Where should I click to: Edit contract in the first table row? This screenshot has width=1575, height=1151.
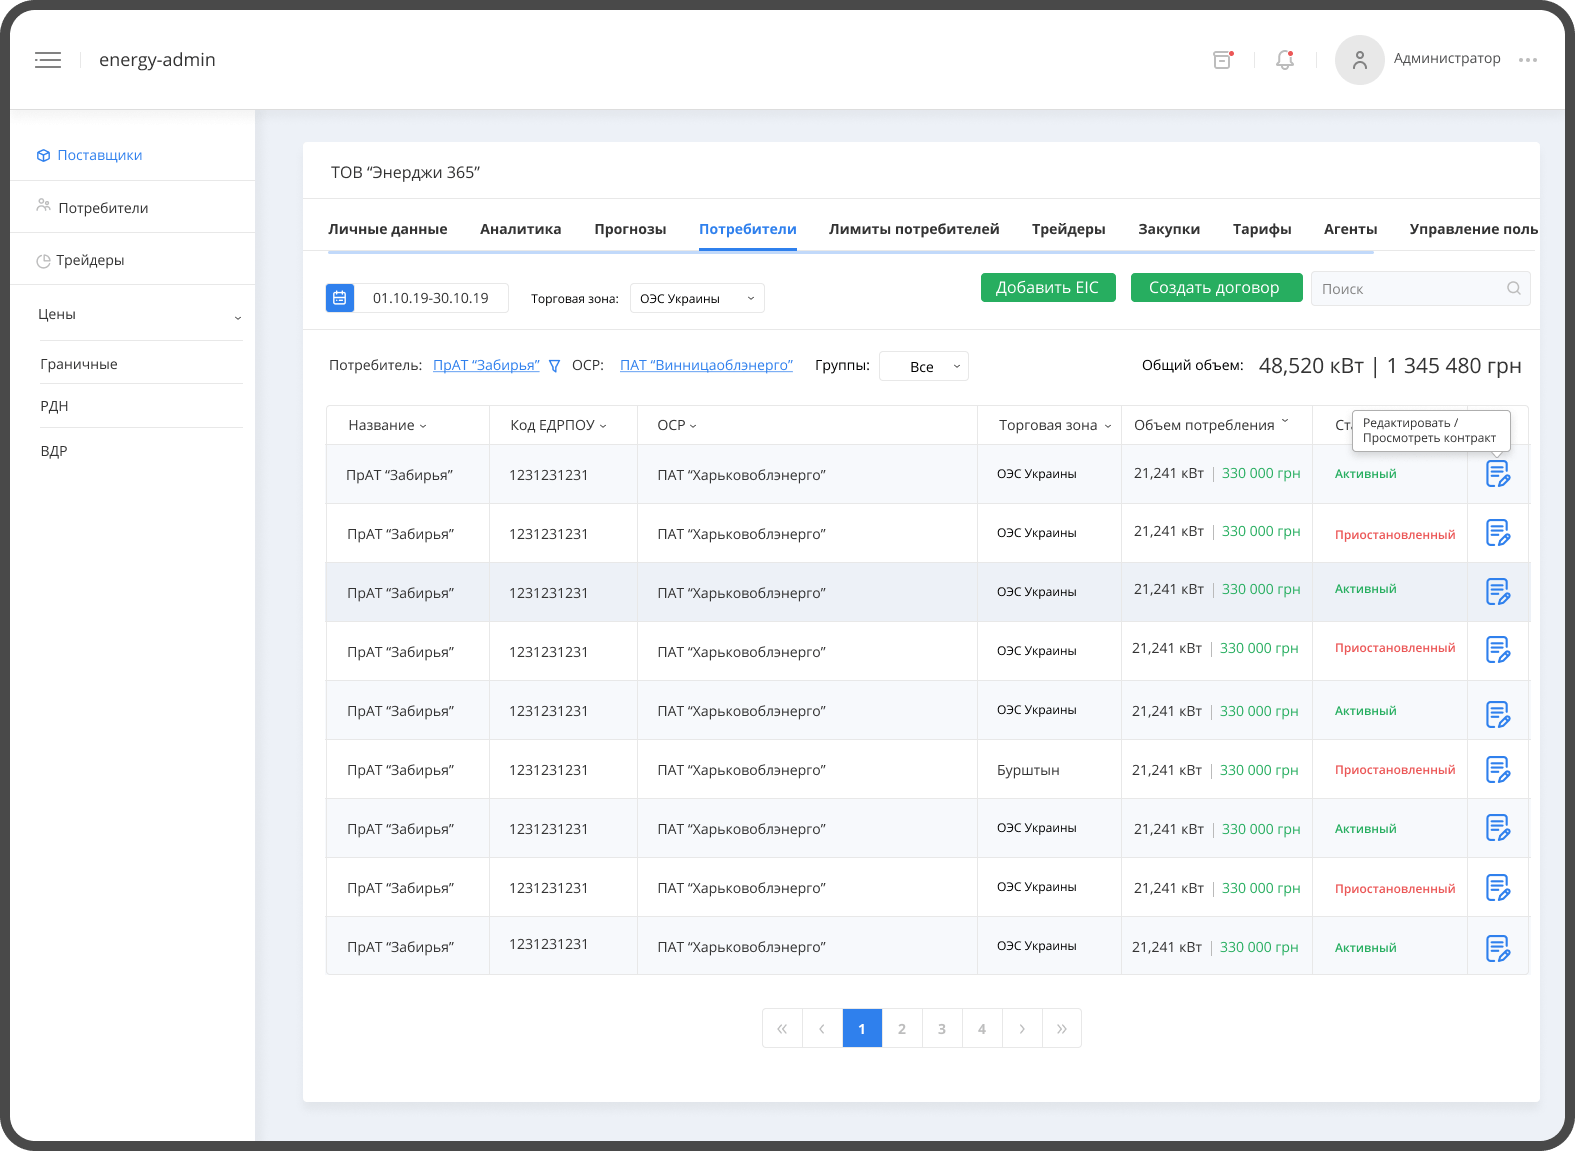[x=1497, y=474]
